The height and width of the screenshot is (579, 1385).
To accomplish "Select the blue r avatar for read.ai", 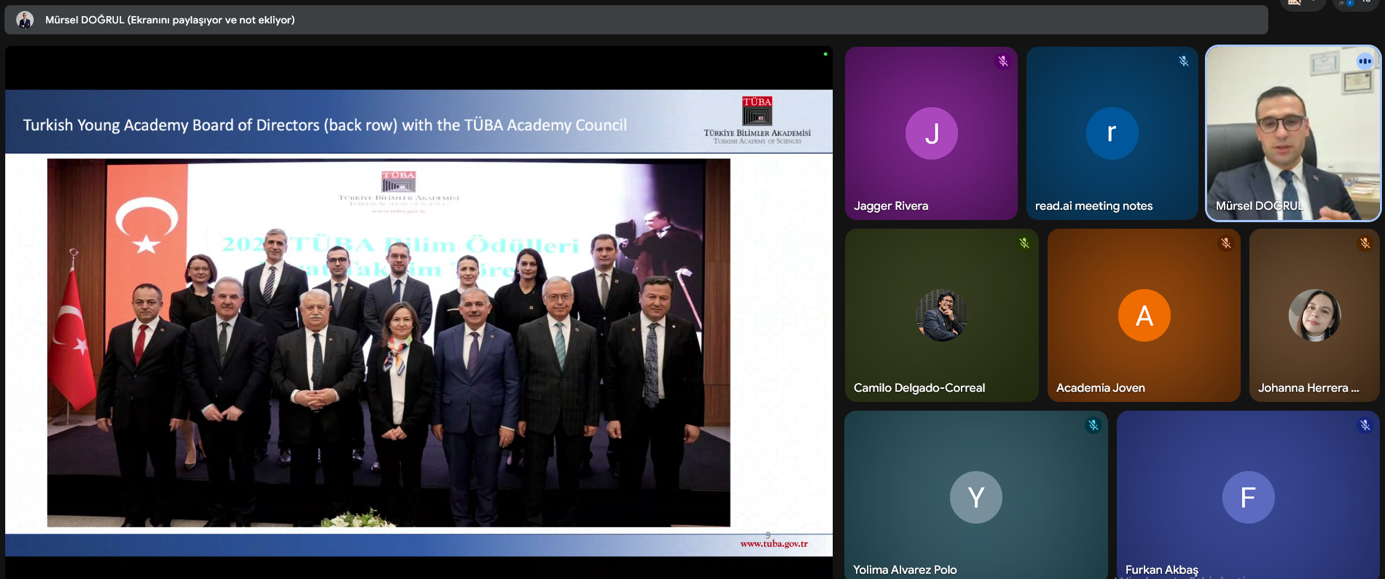I will [x=1111, y=133].
